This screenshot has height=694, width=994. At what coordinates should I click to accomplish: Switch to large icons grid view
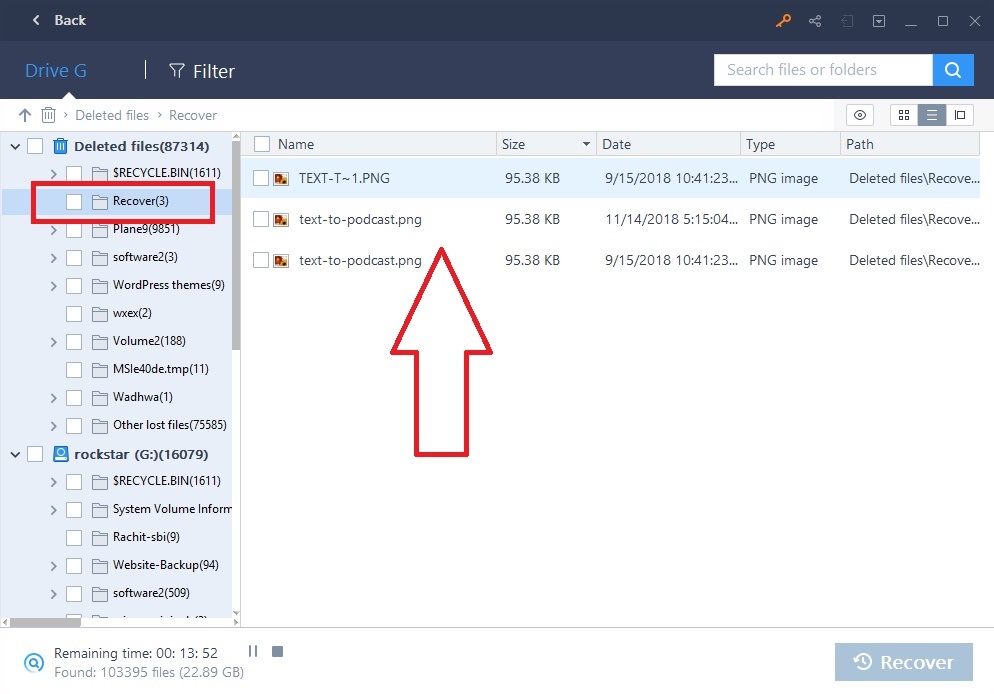pos(904,115)
